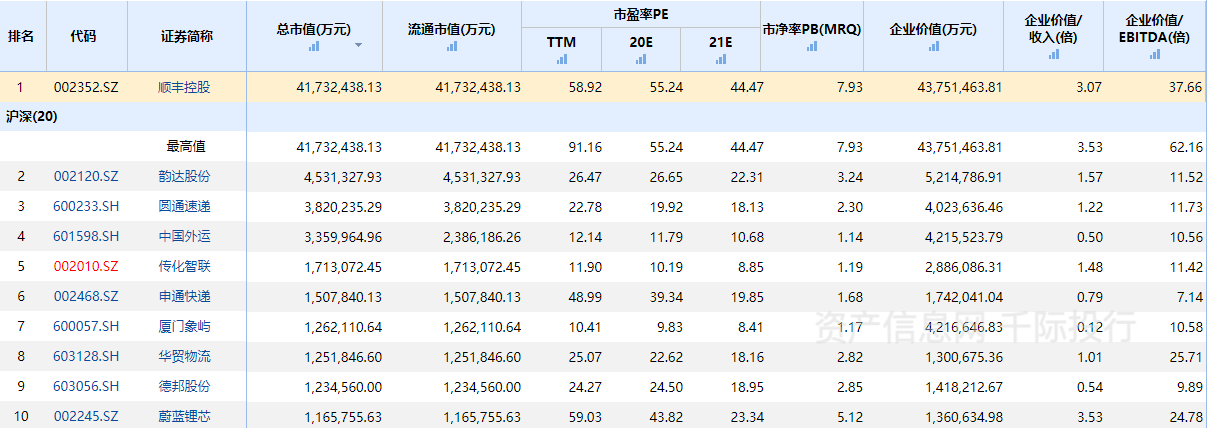Screen dimensions: 1232x428
Task: Select 韵达股份 PB value 3.24
Action: point(849,177)
